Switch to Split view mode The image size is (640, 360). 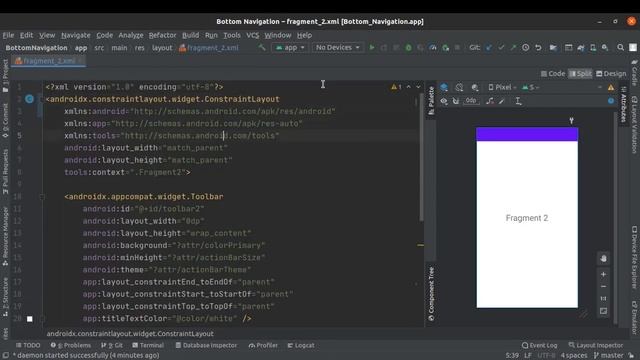click(580, 73)
